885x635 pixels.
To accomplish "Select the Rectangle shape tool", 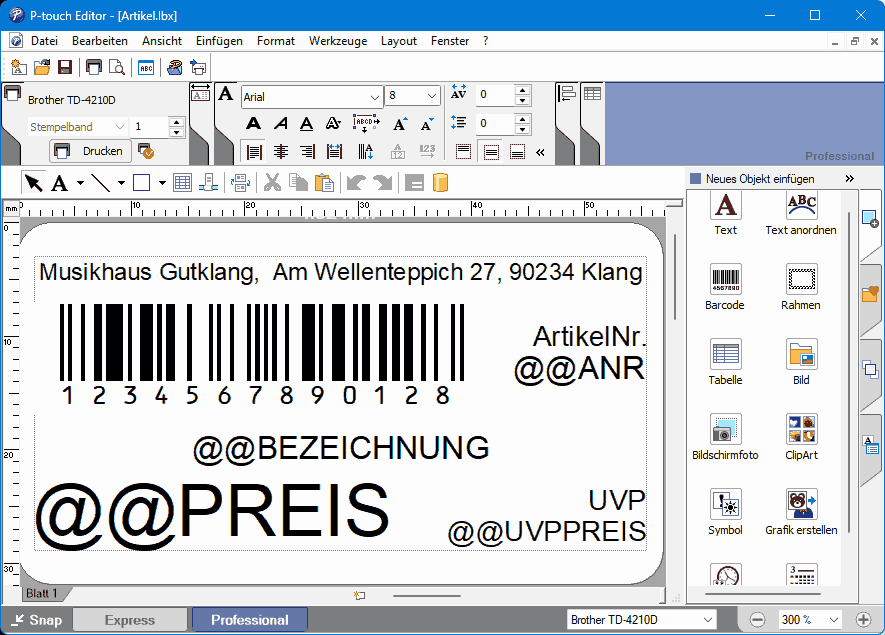I will [141, 182].
